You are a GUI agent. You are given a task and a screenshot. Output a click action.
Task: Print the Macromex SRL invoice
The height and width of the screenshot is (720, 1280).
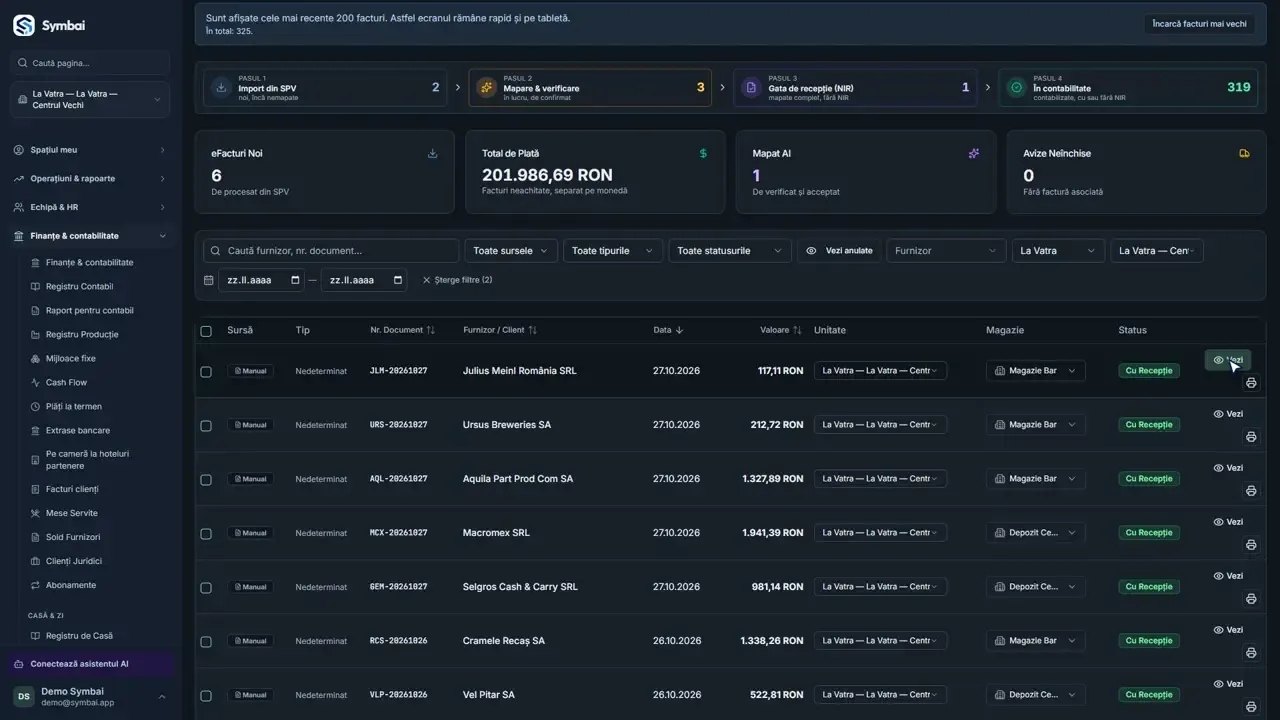tap(1251, 545)
